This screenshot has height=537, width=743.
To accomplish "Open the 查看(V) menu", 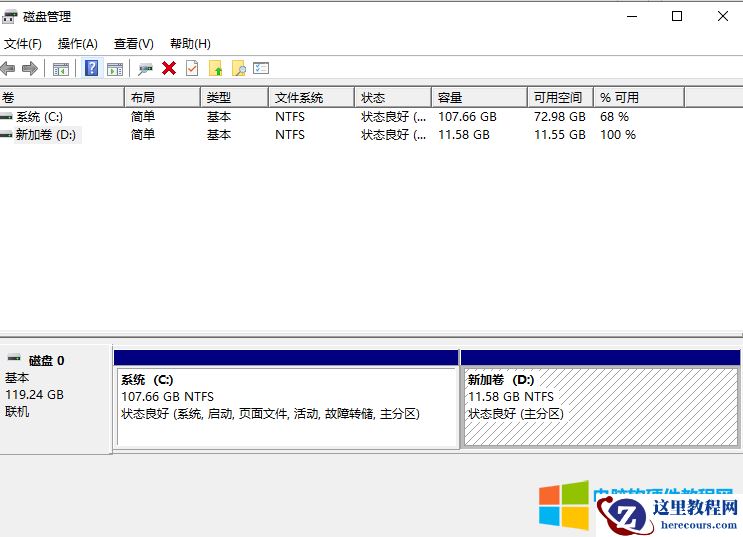I will (x=134, y=44).
